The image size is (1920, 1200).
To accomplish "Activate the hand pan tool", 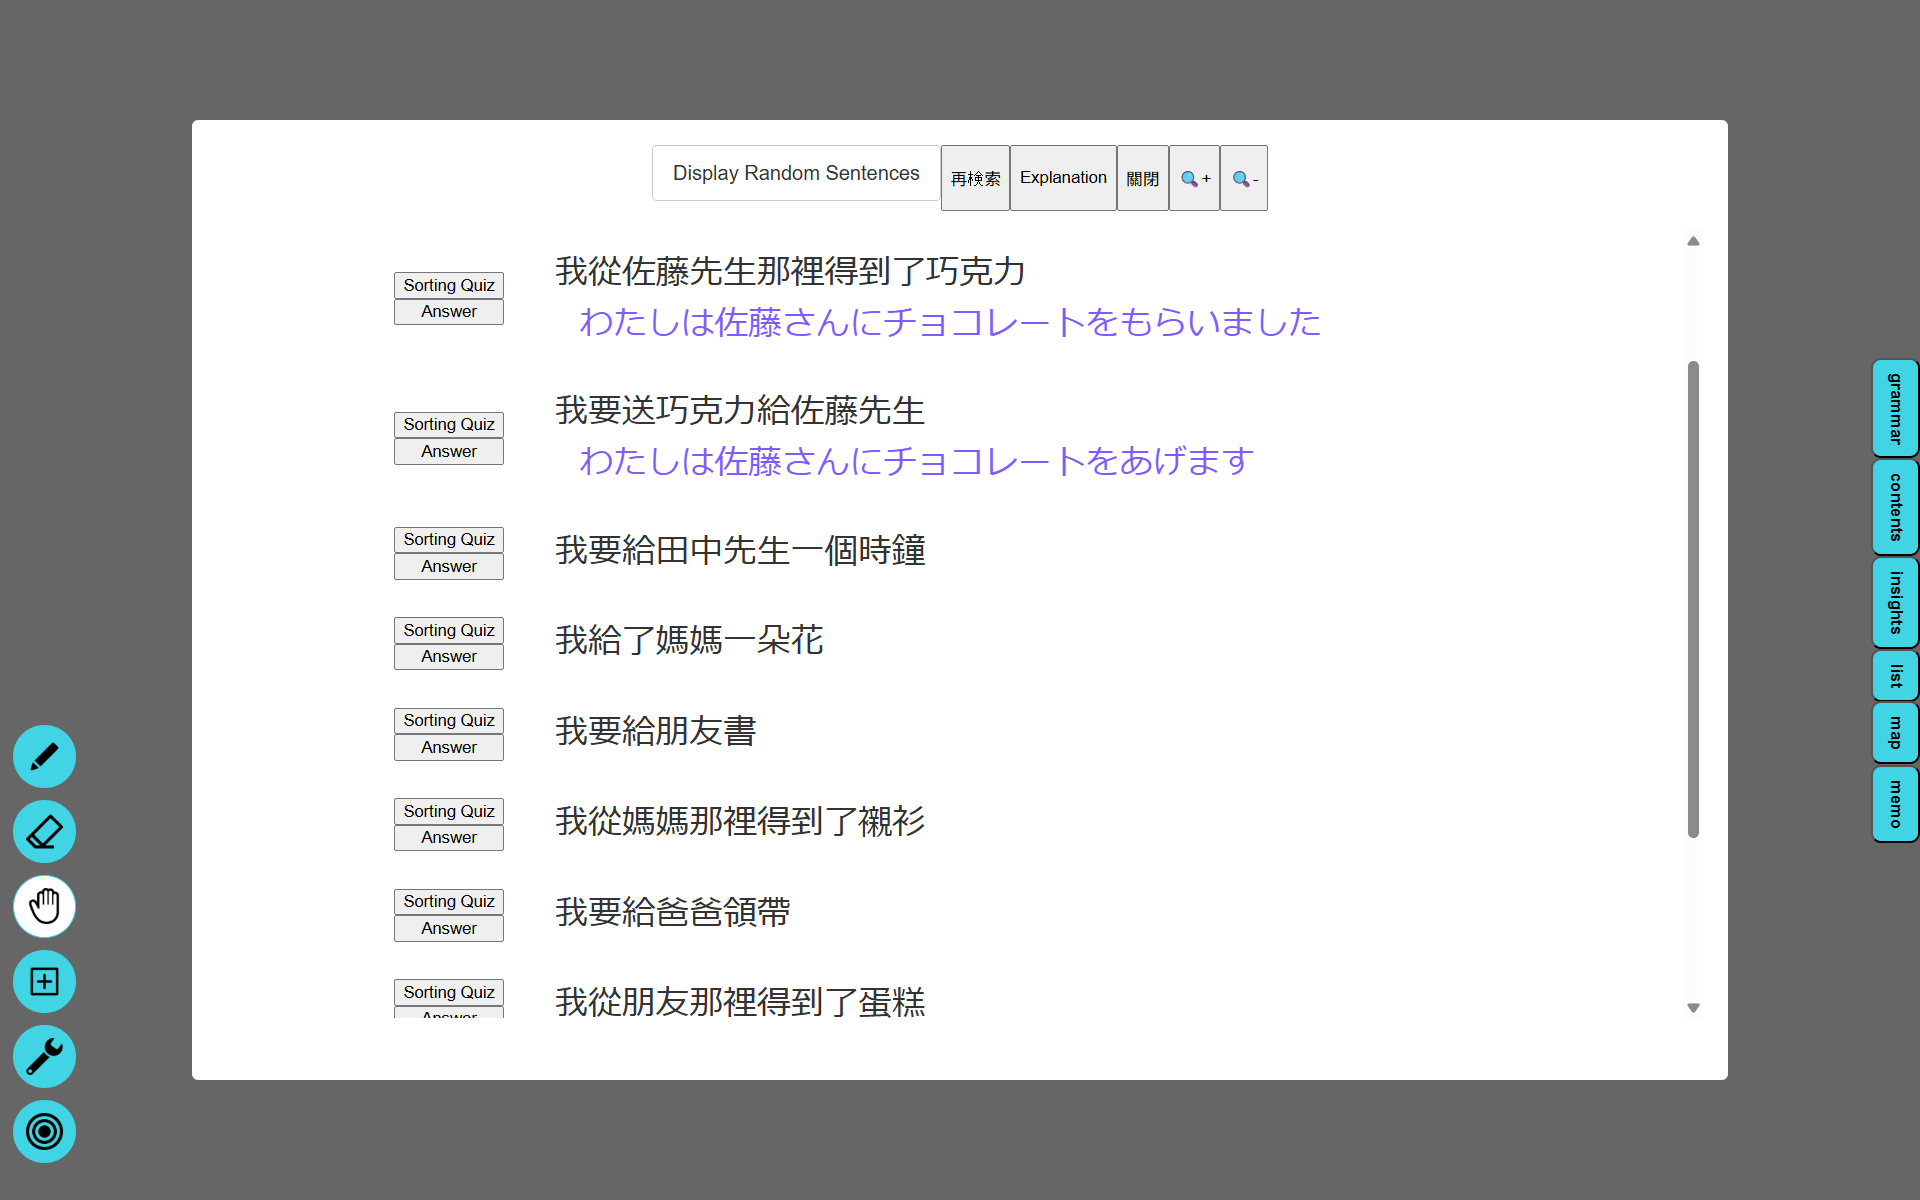I will coord(44,907).
